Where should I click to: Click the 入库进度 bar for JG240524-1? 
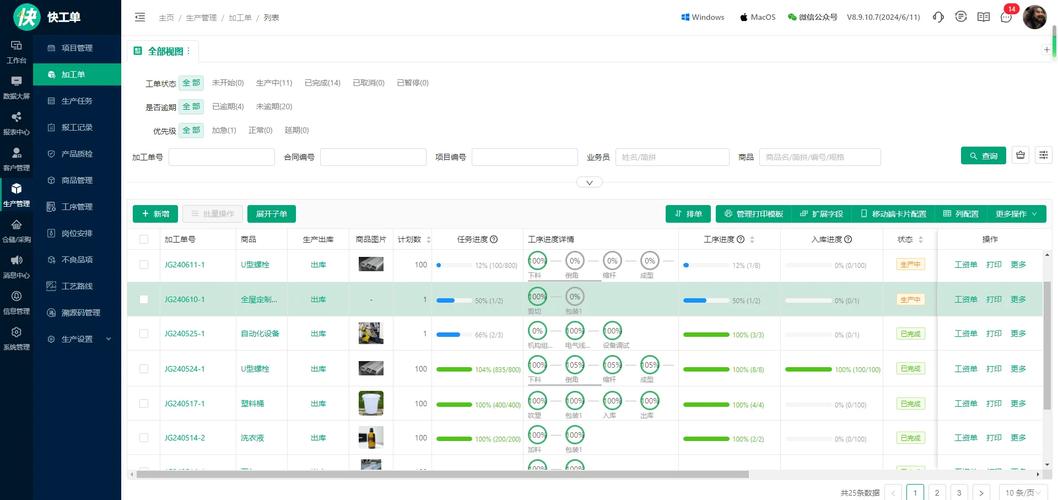click(x=808, y=369)
